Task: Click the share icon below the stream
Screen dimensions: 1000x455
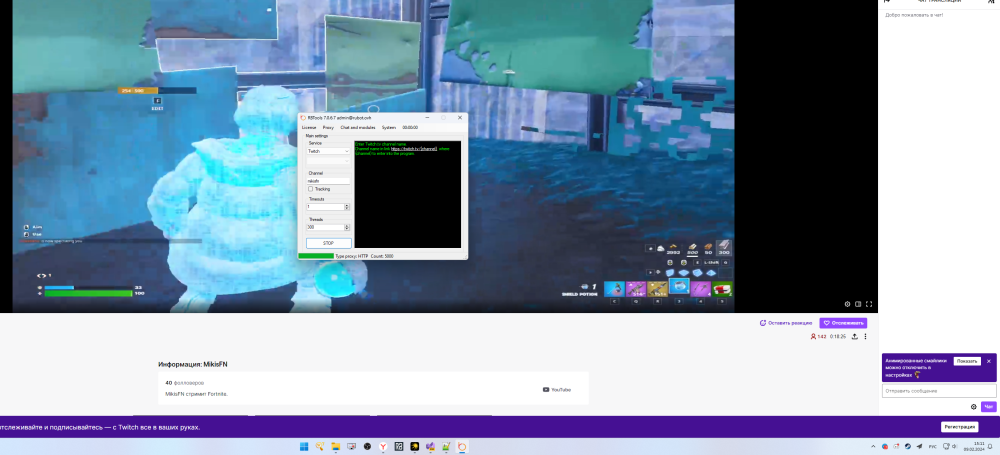Action: coord(854,337)
